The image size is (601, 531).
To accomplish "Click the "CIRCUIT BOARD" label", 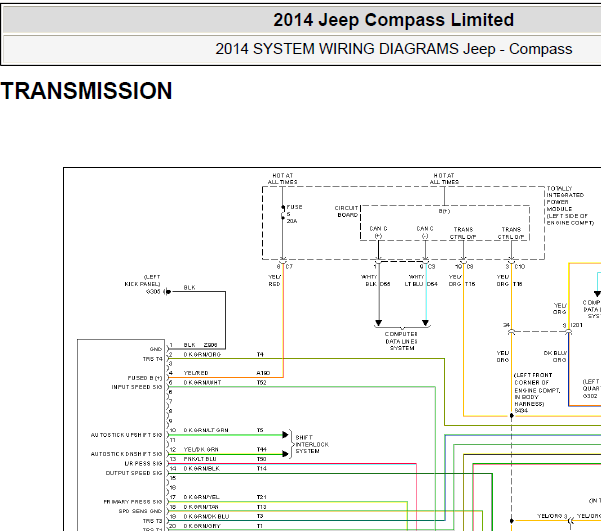I will (346, 211).
